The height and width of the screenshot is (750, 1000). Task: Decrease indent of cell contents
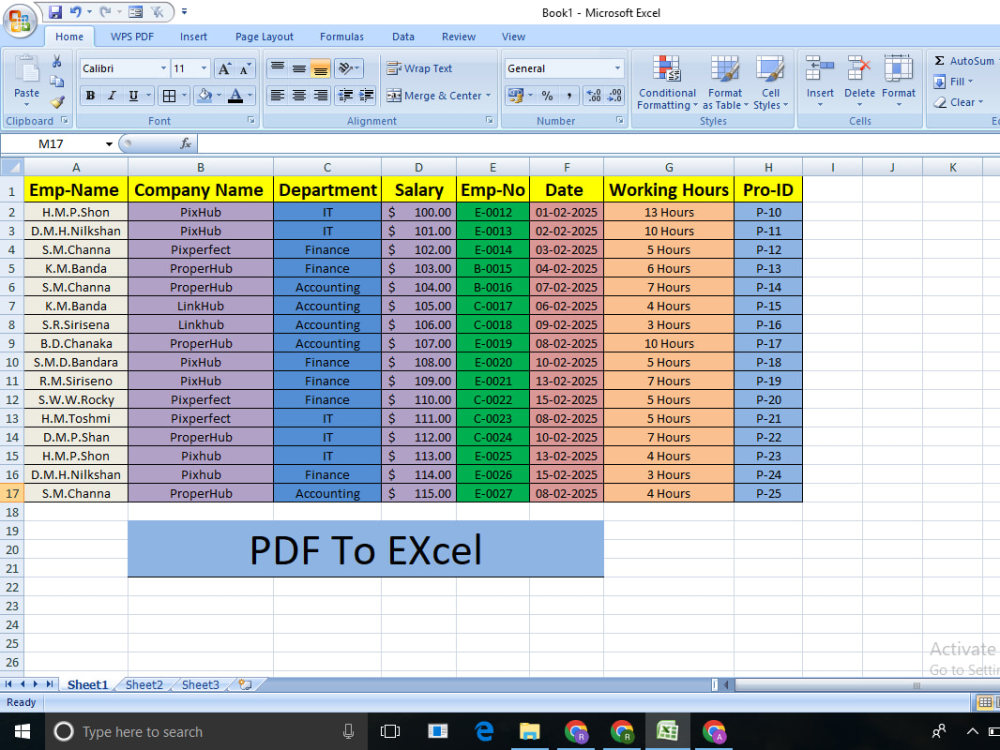click(345, 96)
